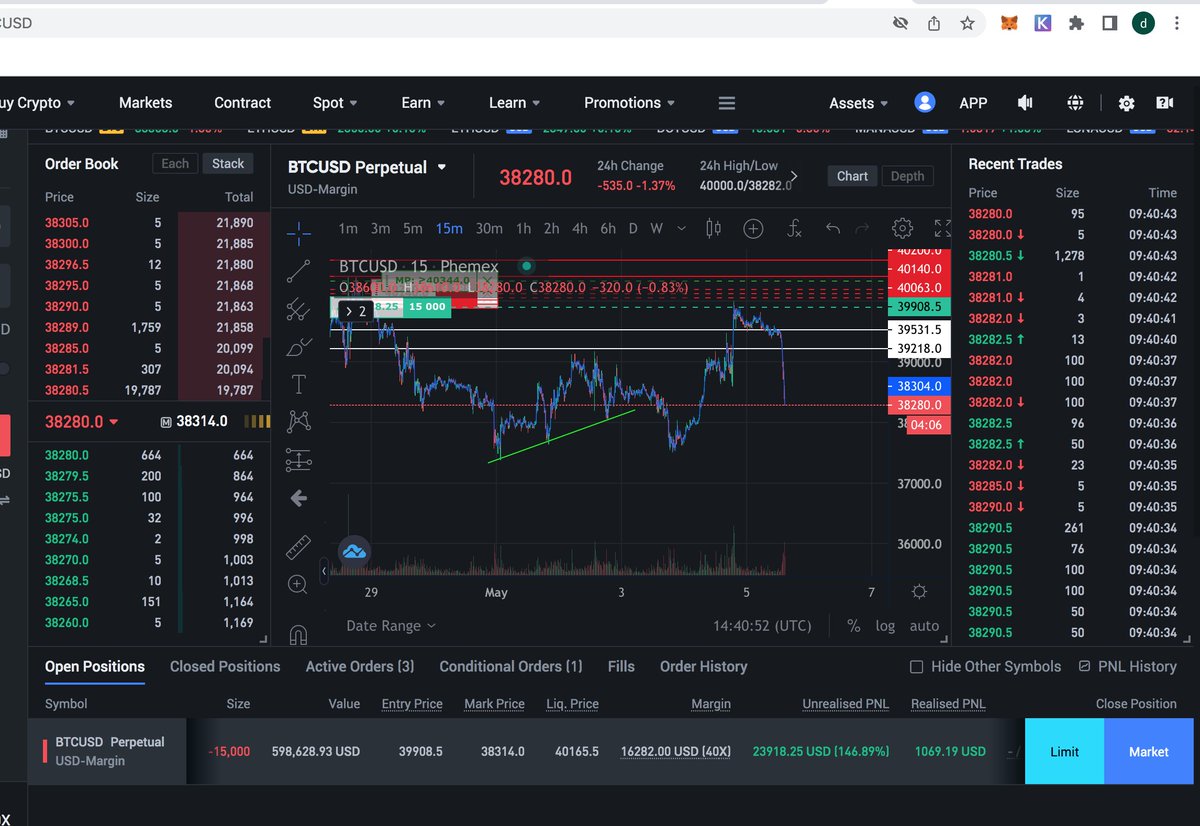
Task: Select the zoom in tool
Action: point(298,585)
